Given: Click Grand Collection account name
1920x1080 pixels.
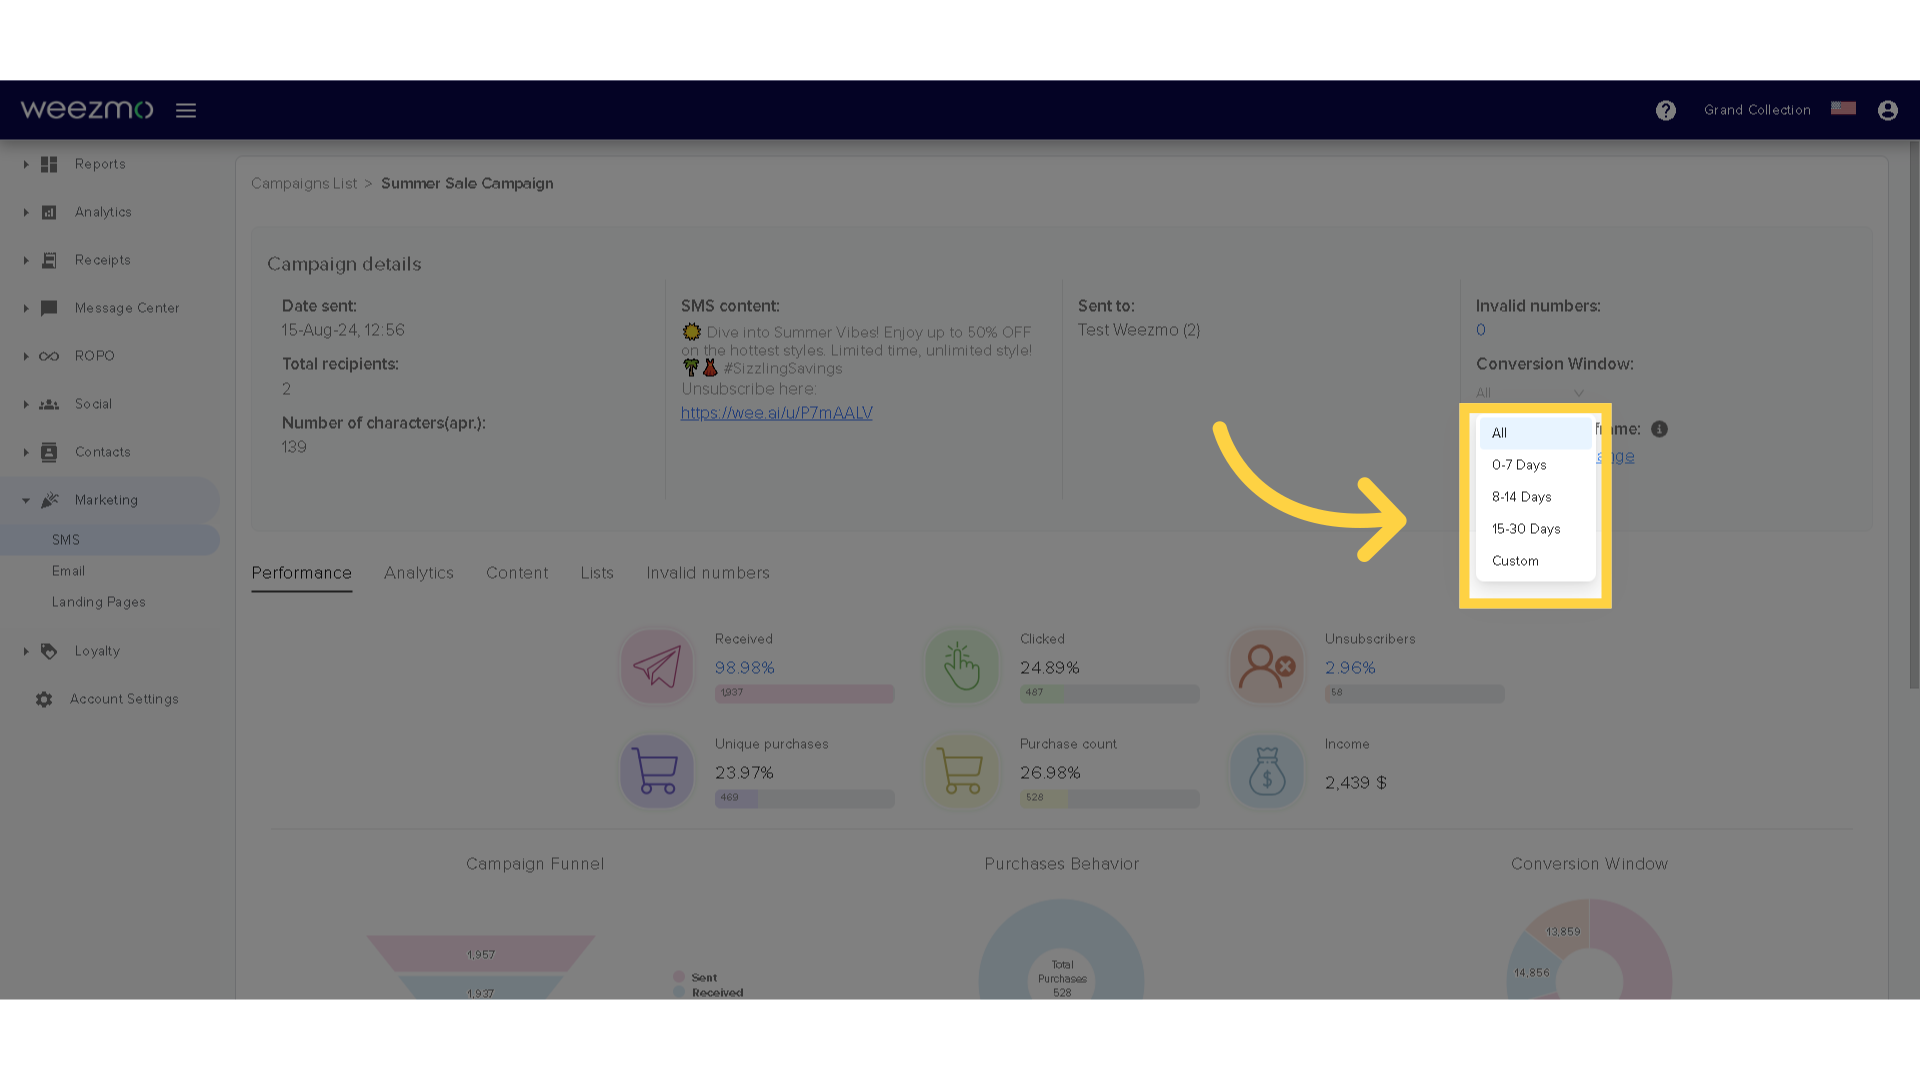Looking at the screenshot, I should pos(1757,110).
